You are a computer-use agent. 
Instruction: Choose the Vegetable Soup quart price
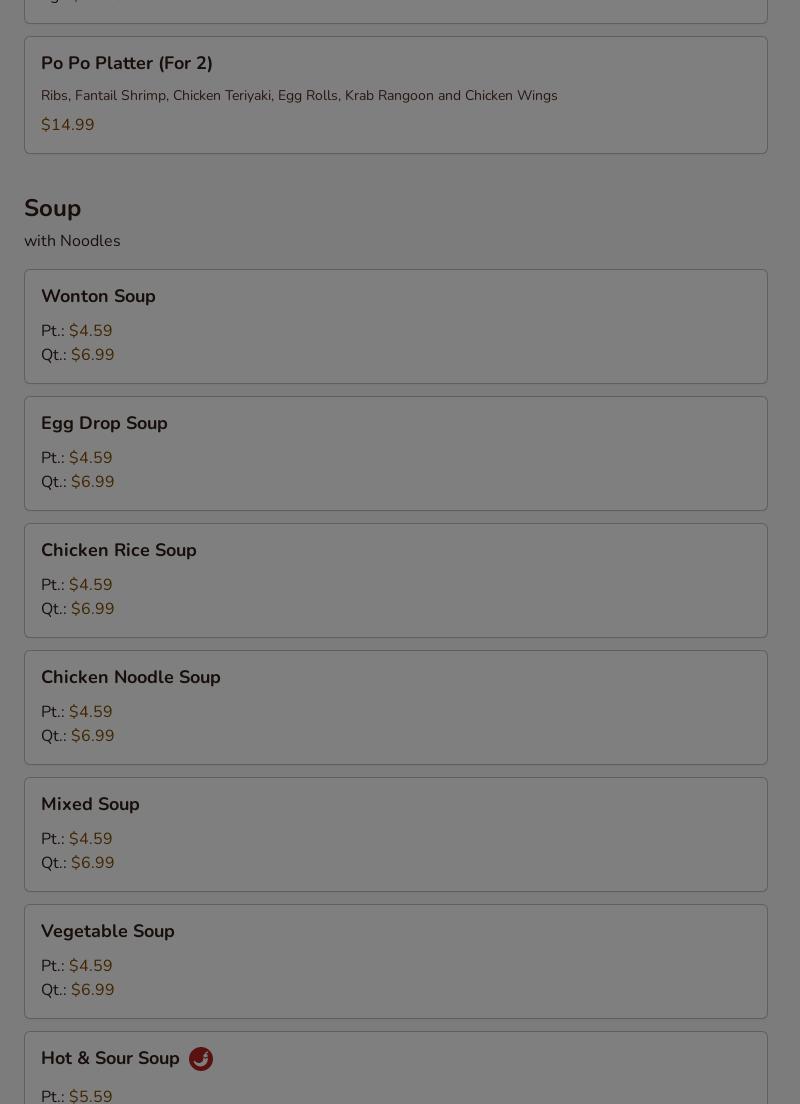[92, 990]
